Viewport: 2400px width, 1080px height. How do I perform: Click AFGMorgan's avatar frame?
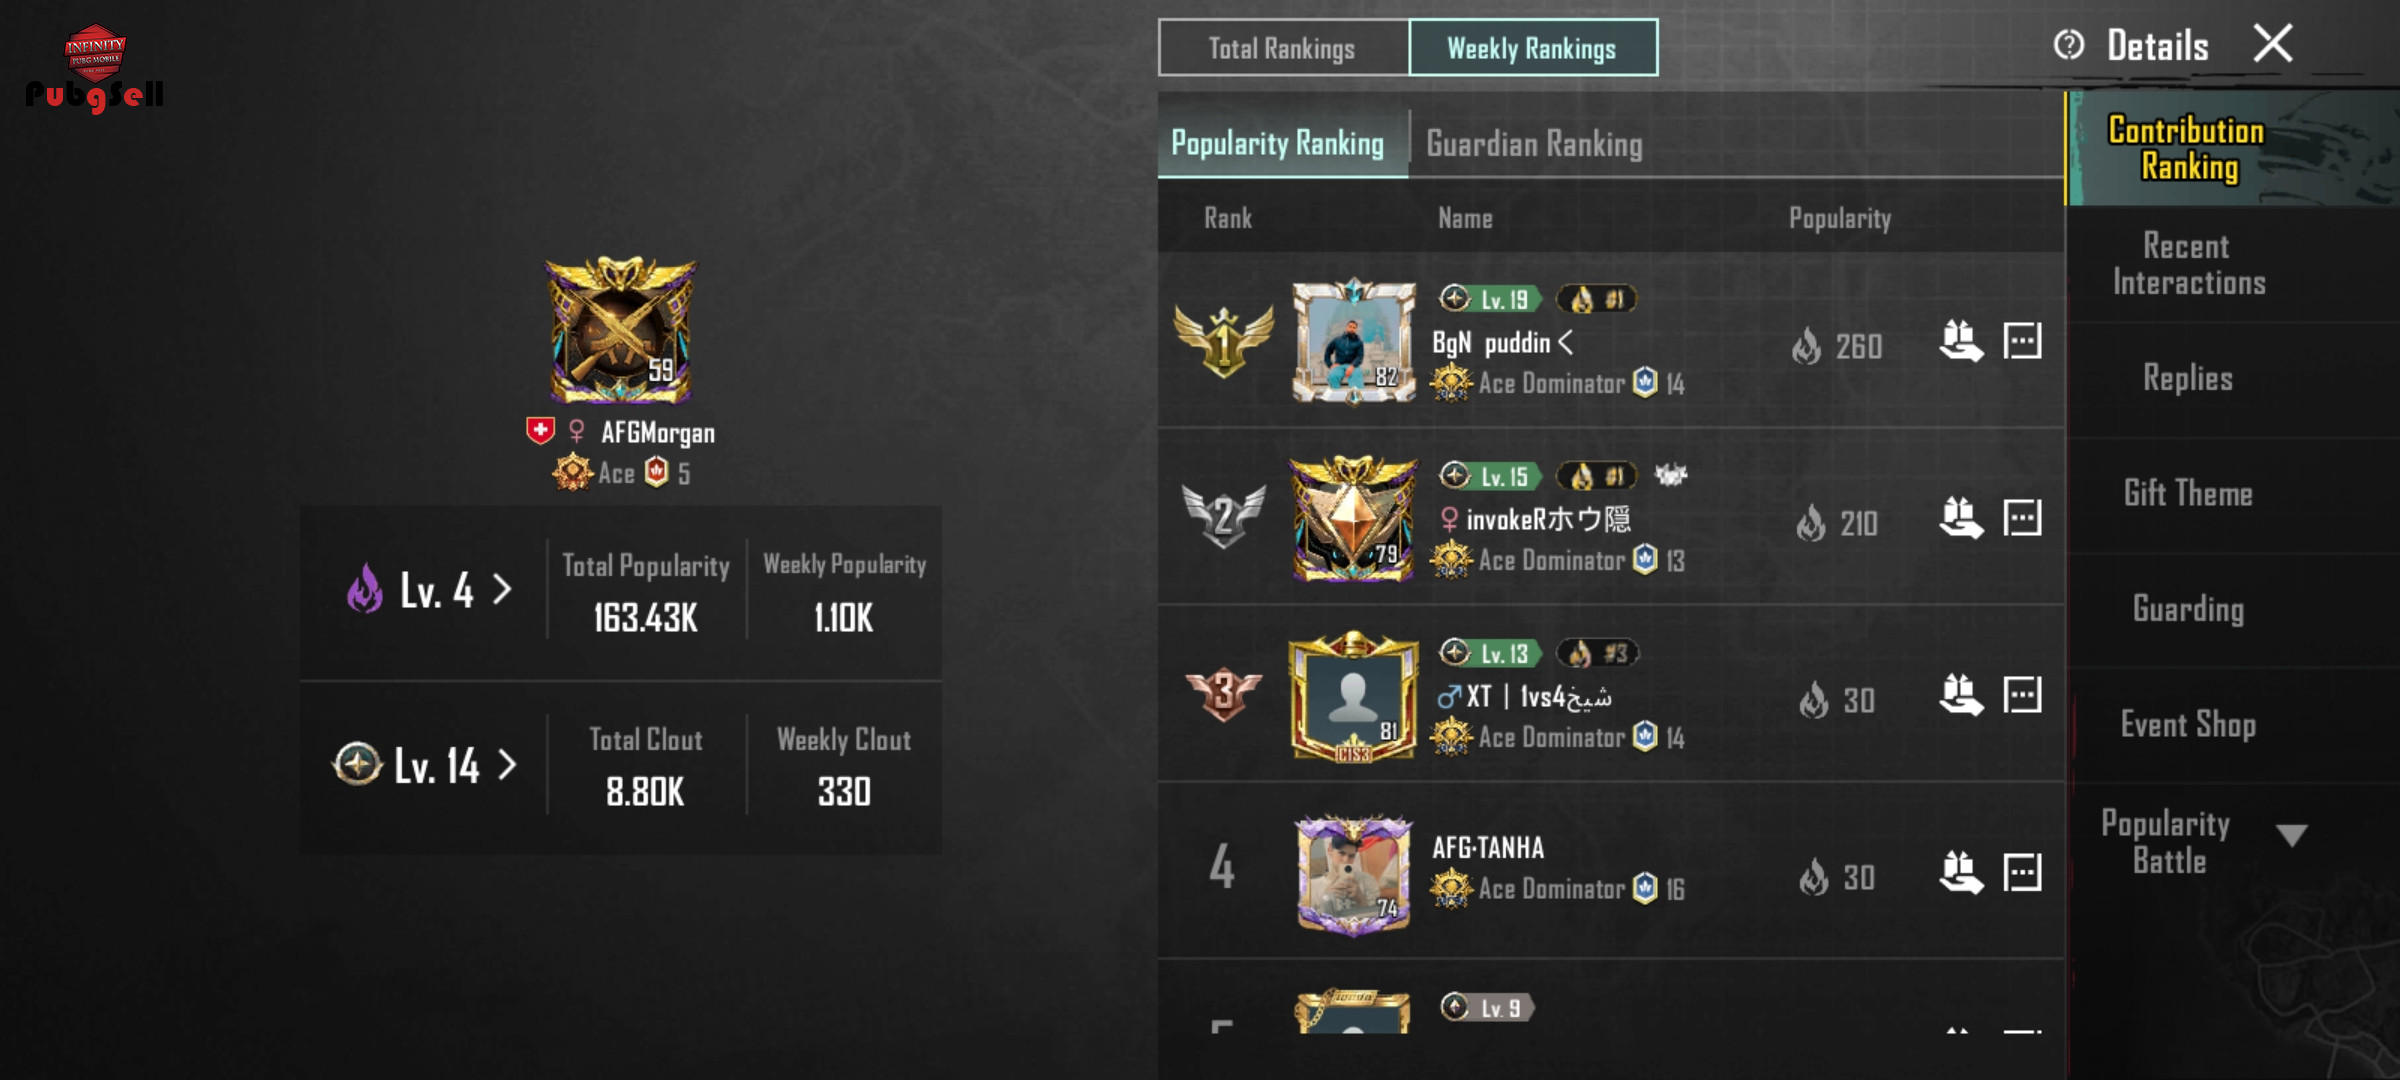point(620,330)
